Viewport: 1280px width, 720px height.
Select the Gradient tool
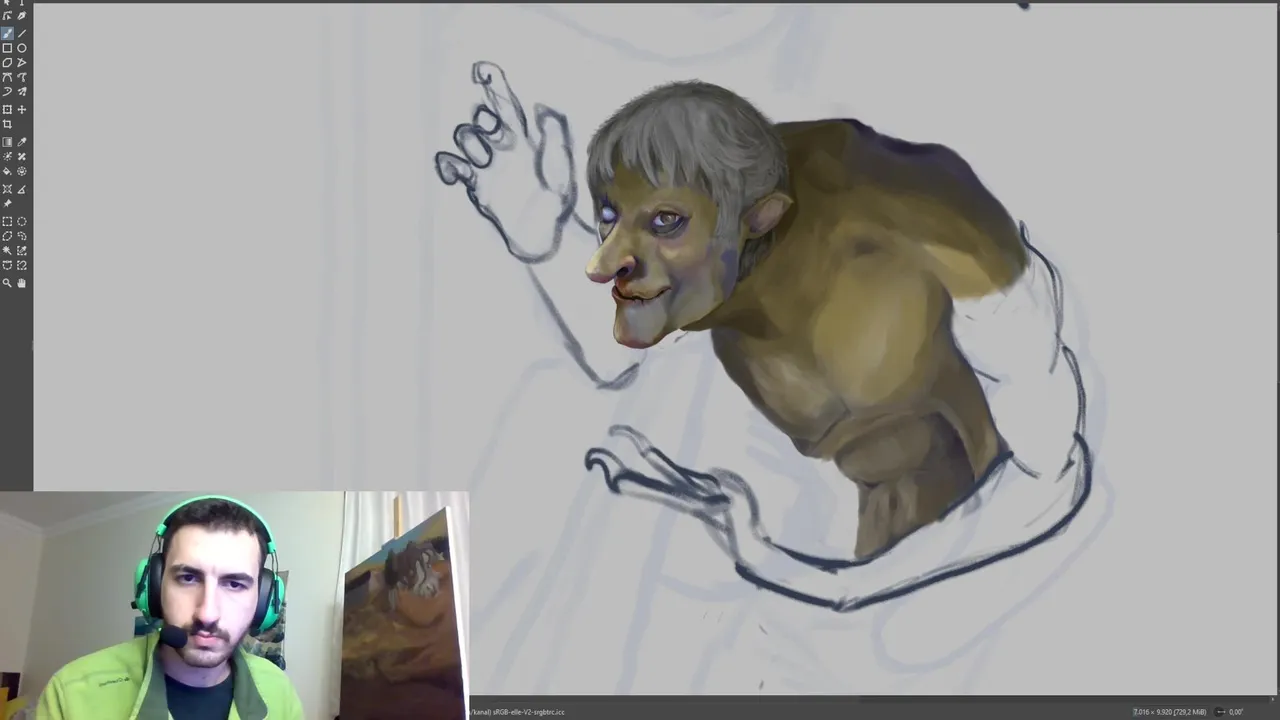(x=7, y=142)
